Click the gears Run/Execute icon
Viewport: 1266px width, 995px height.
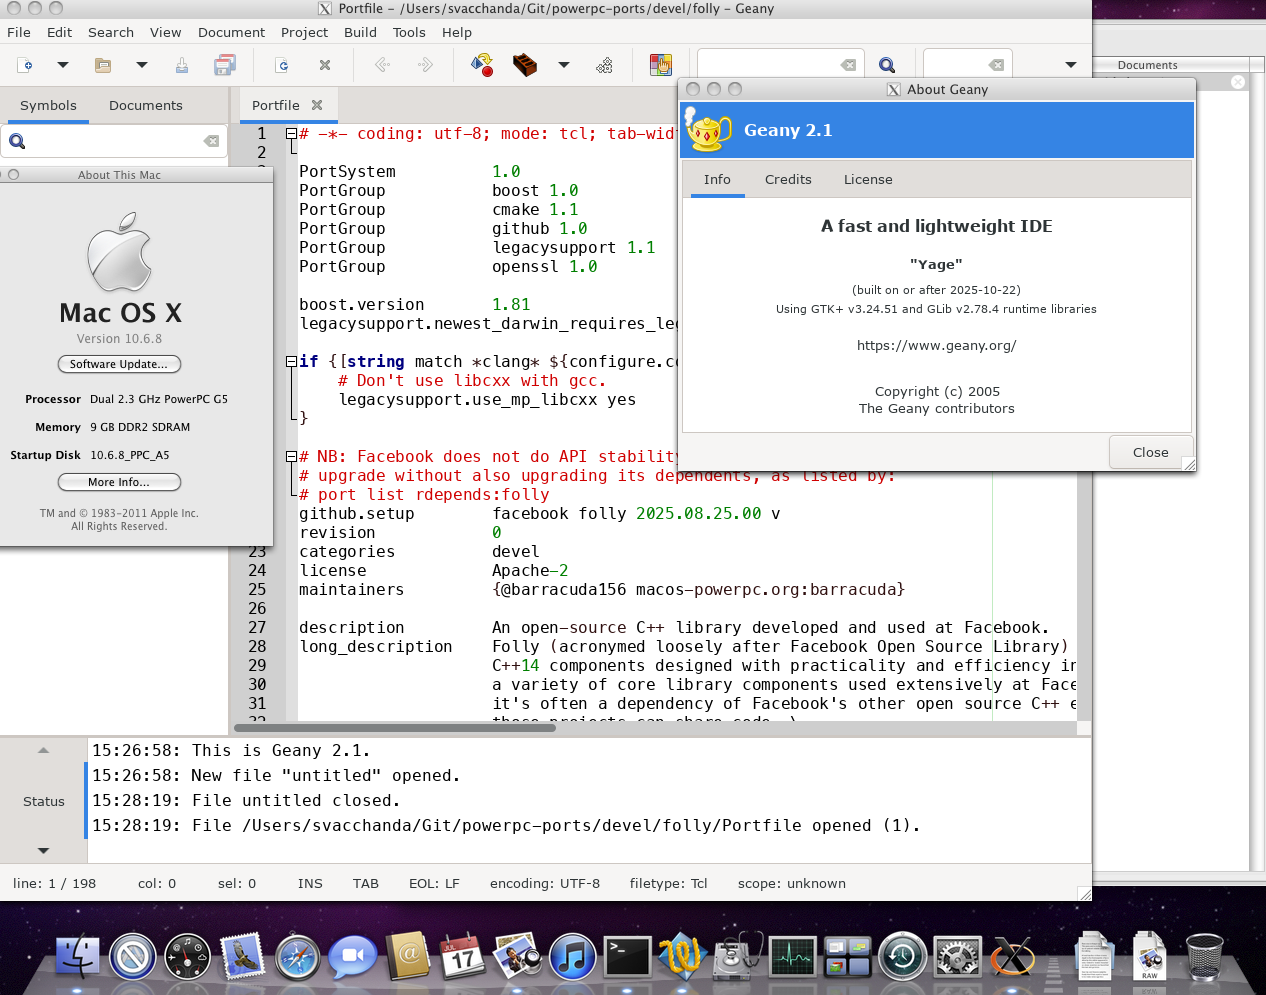(604, 65)
